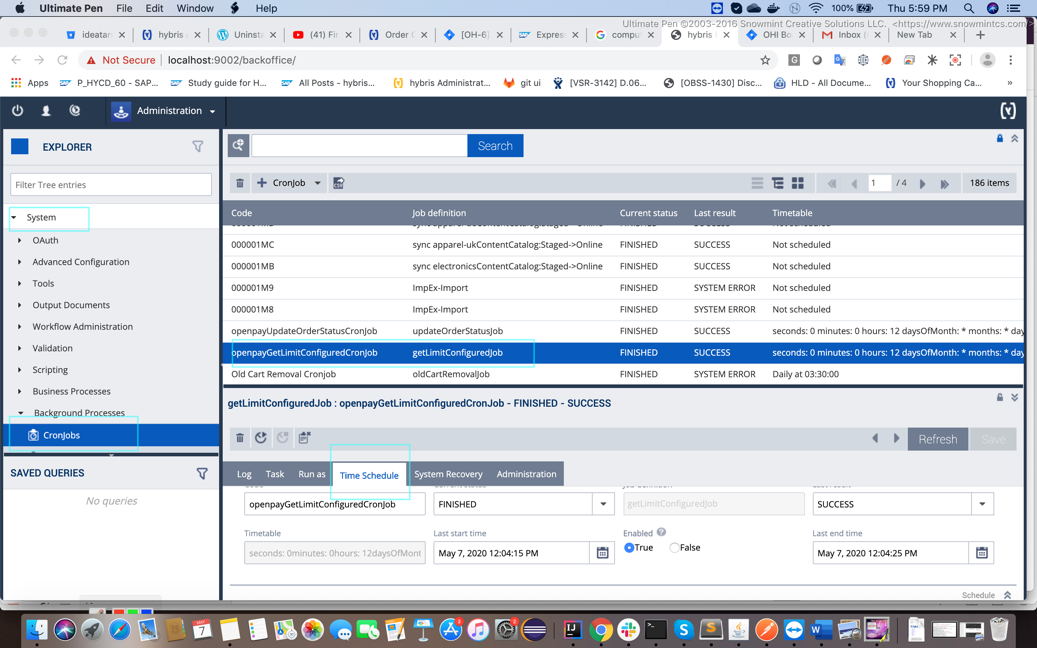Click the advanced search toggle icon

(x=238, y=146)
